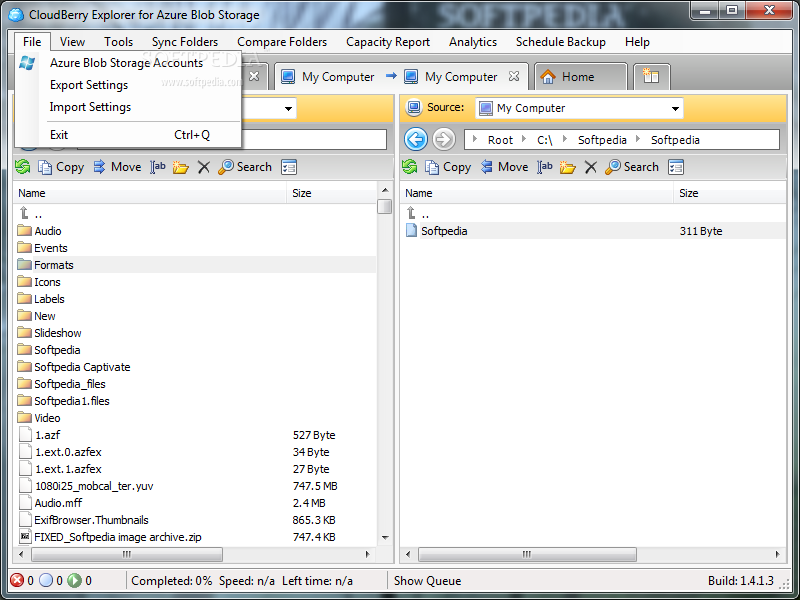
Task: Click Show Queue in status bar
Action: 428,581
